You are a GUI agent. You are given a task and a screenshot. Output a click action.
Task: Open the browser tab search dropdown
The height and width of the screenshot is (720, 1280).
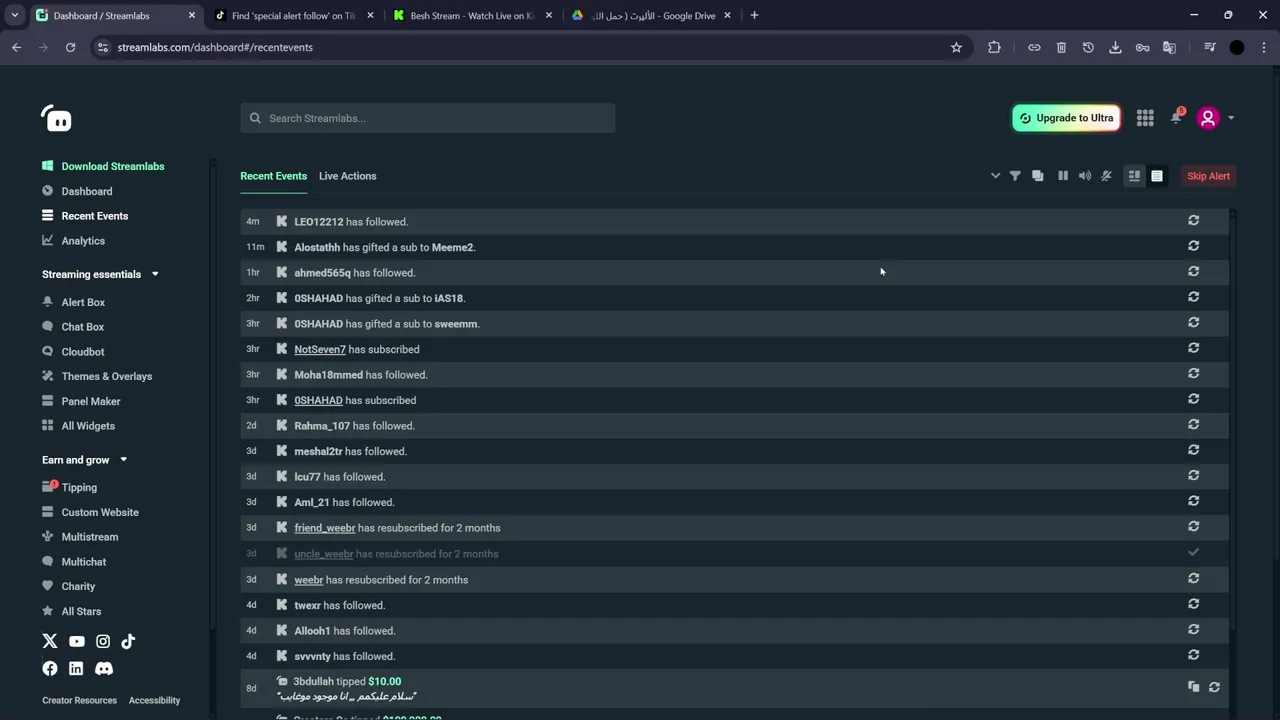[15, 15]
